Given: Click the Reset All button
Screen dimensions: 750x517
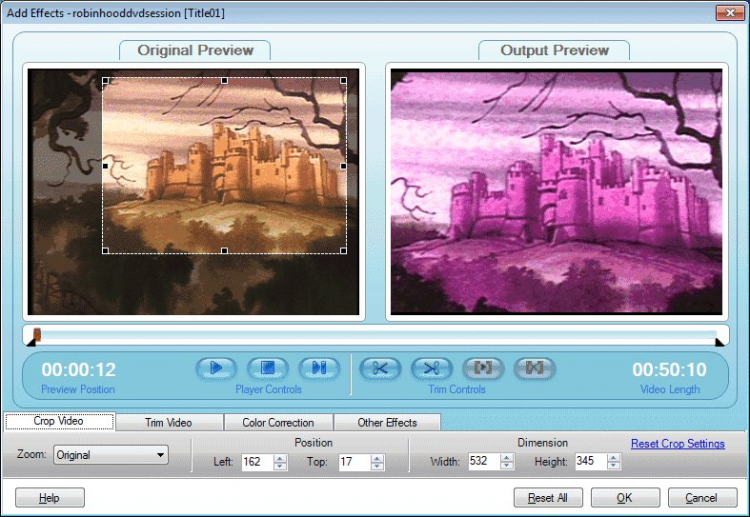Looking at the screenshot, I should (x=548, y=498).
